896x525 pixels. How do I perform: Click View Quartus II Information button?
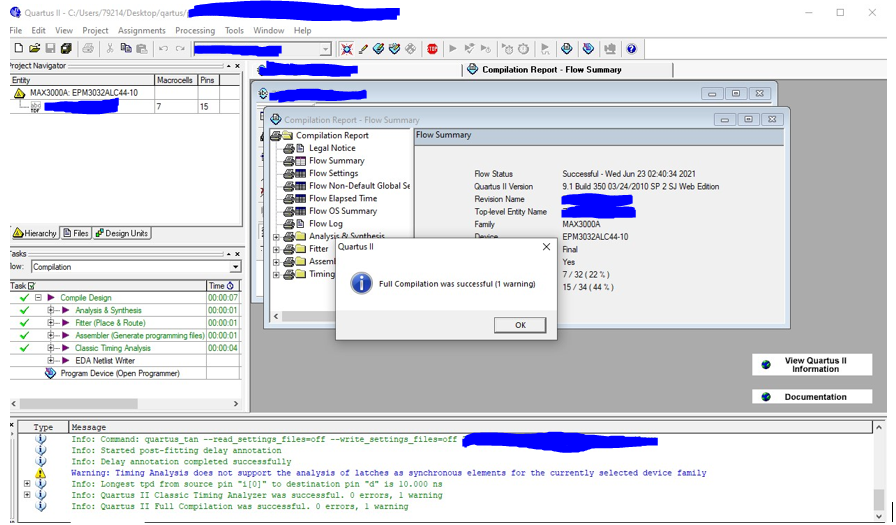click(x=812, y=364)
